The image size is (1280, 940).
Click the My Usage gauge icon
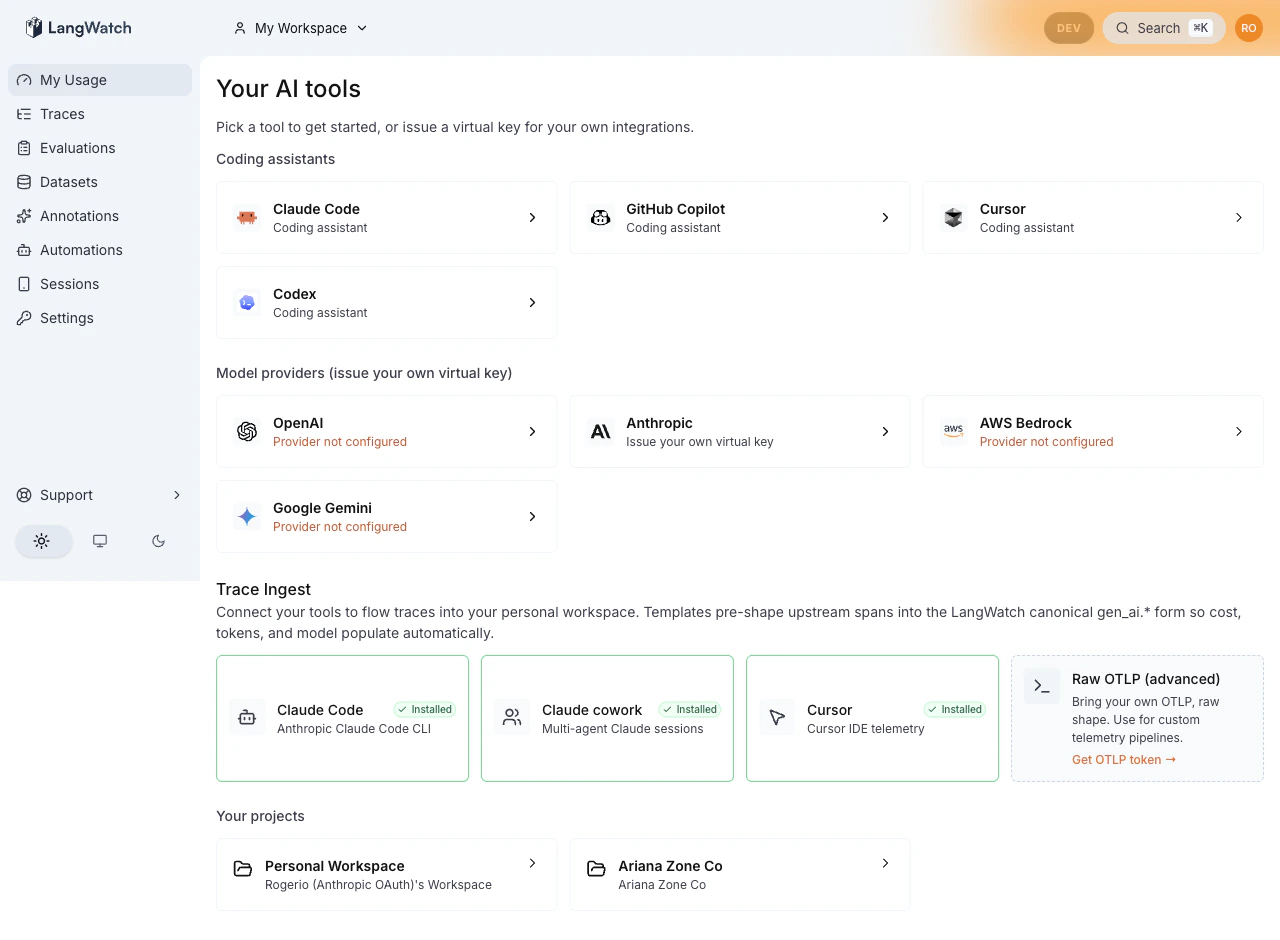tap(24, 80)
